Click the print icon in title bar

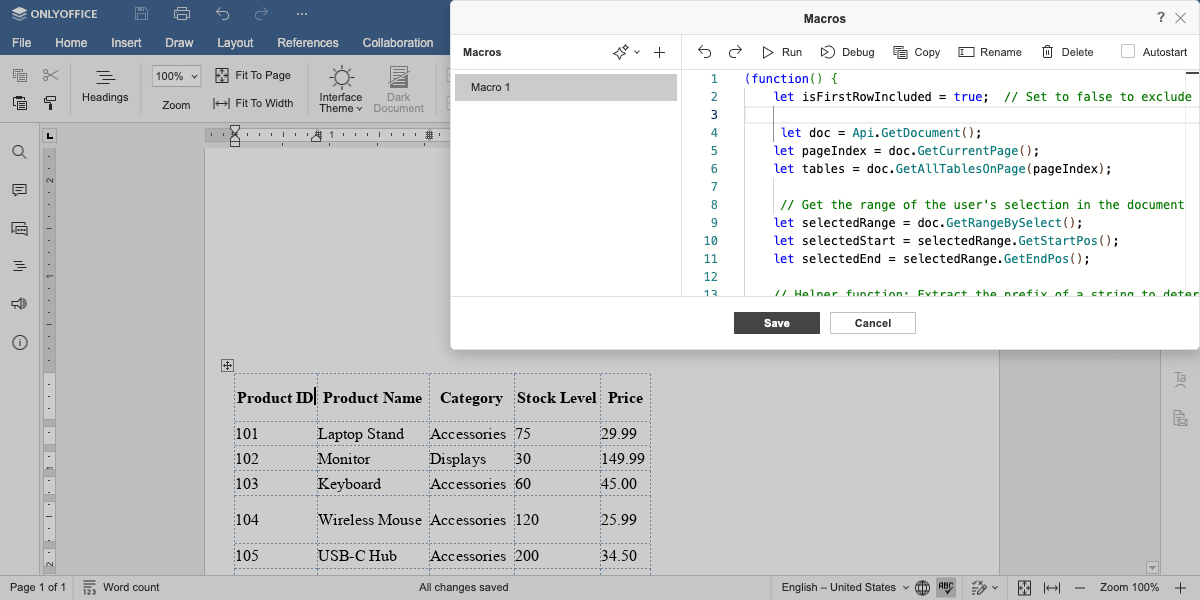[x=181, y=14]
